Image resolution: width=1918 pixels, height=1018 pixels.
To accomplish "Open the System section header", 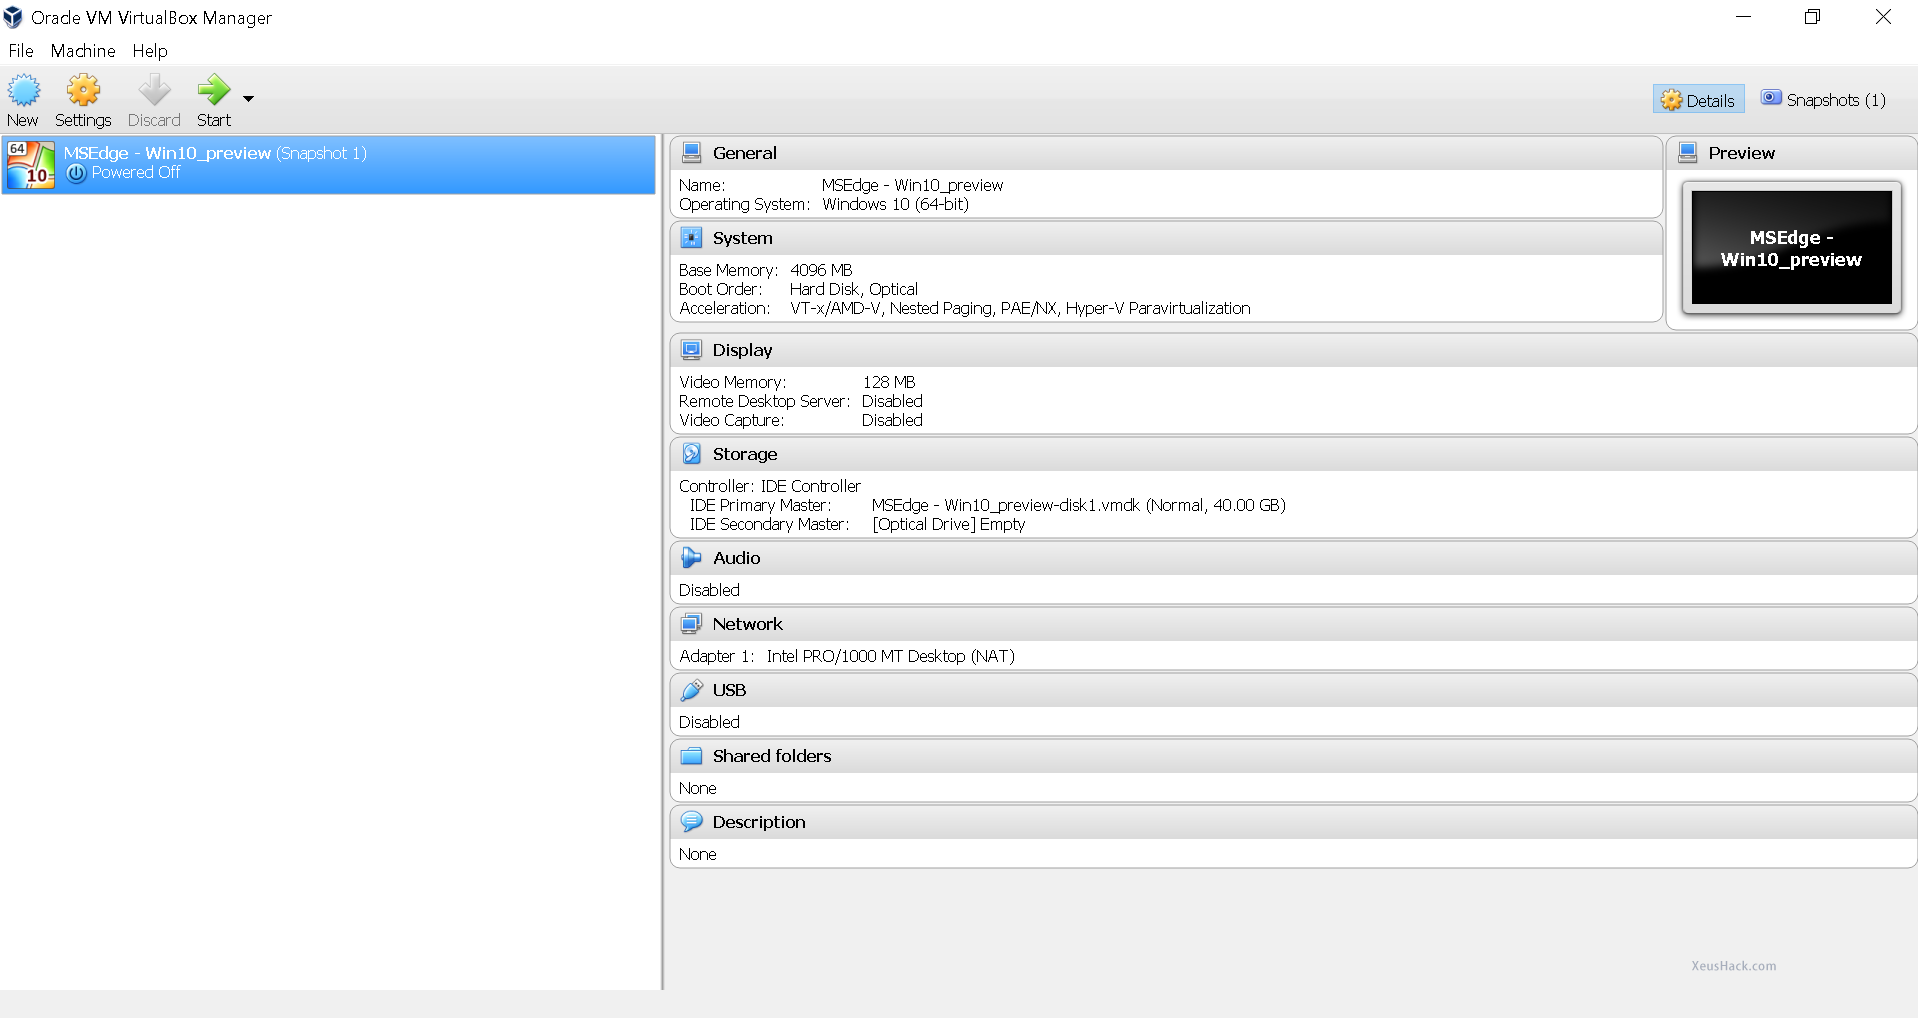I will pos(1166,238).
